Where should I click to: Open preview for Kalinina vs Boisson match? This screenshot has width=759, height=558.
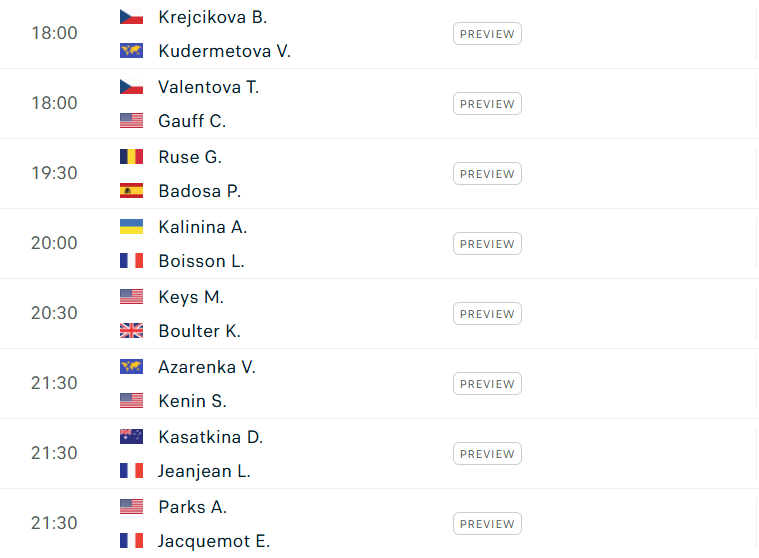(x=487, y=244)
